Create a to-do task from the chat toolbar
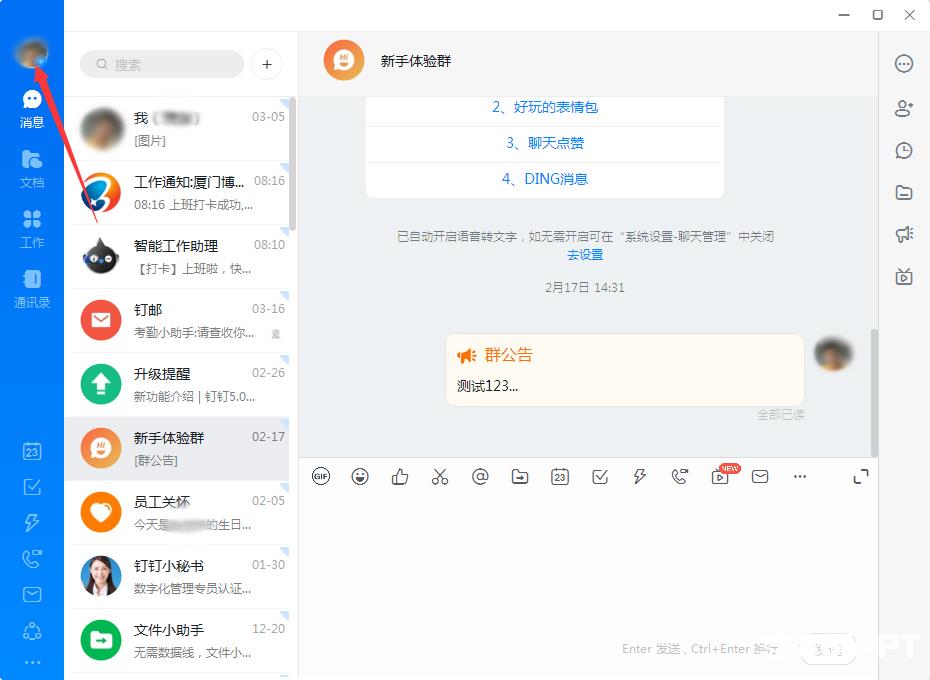Screen dimensions: 930x680 [x=600, y=476]
